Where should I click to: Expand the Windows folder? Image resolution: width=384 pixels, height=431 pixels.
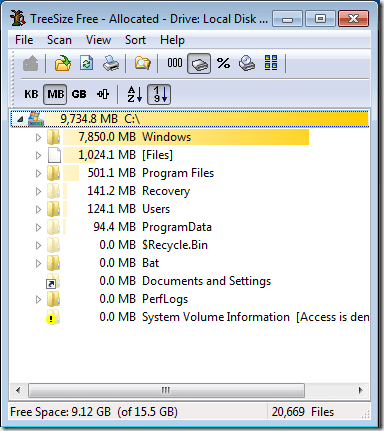coord(38,137)
